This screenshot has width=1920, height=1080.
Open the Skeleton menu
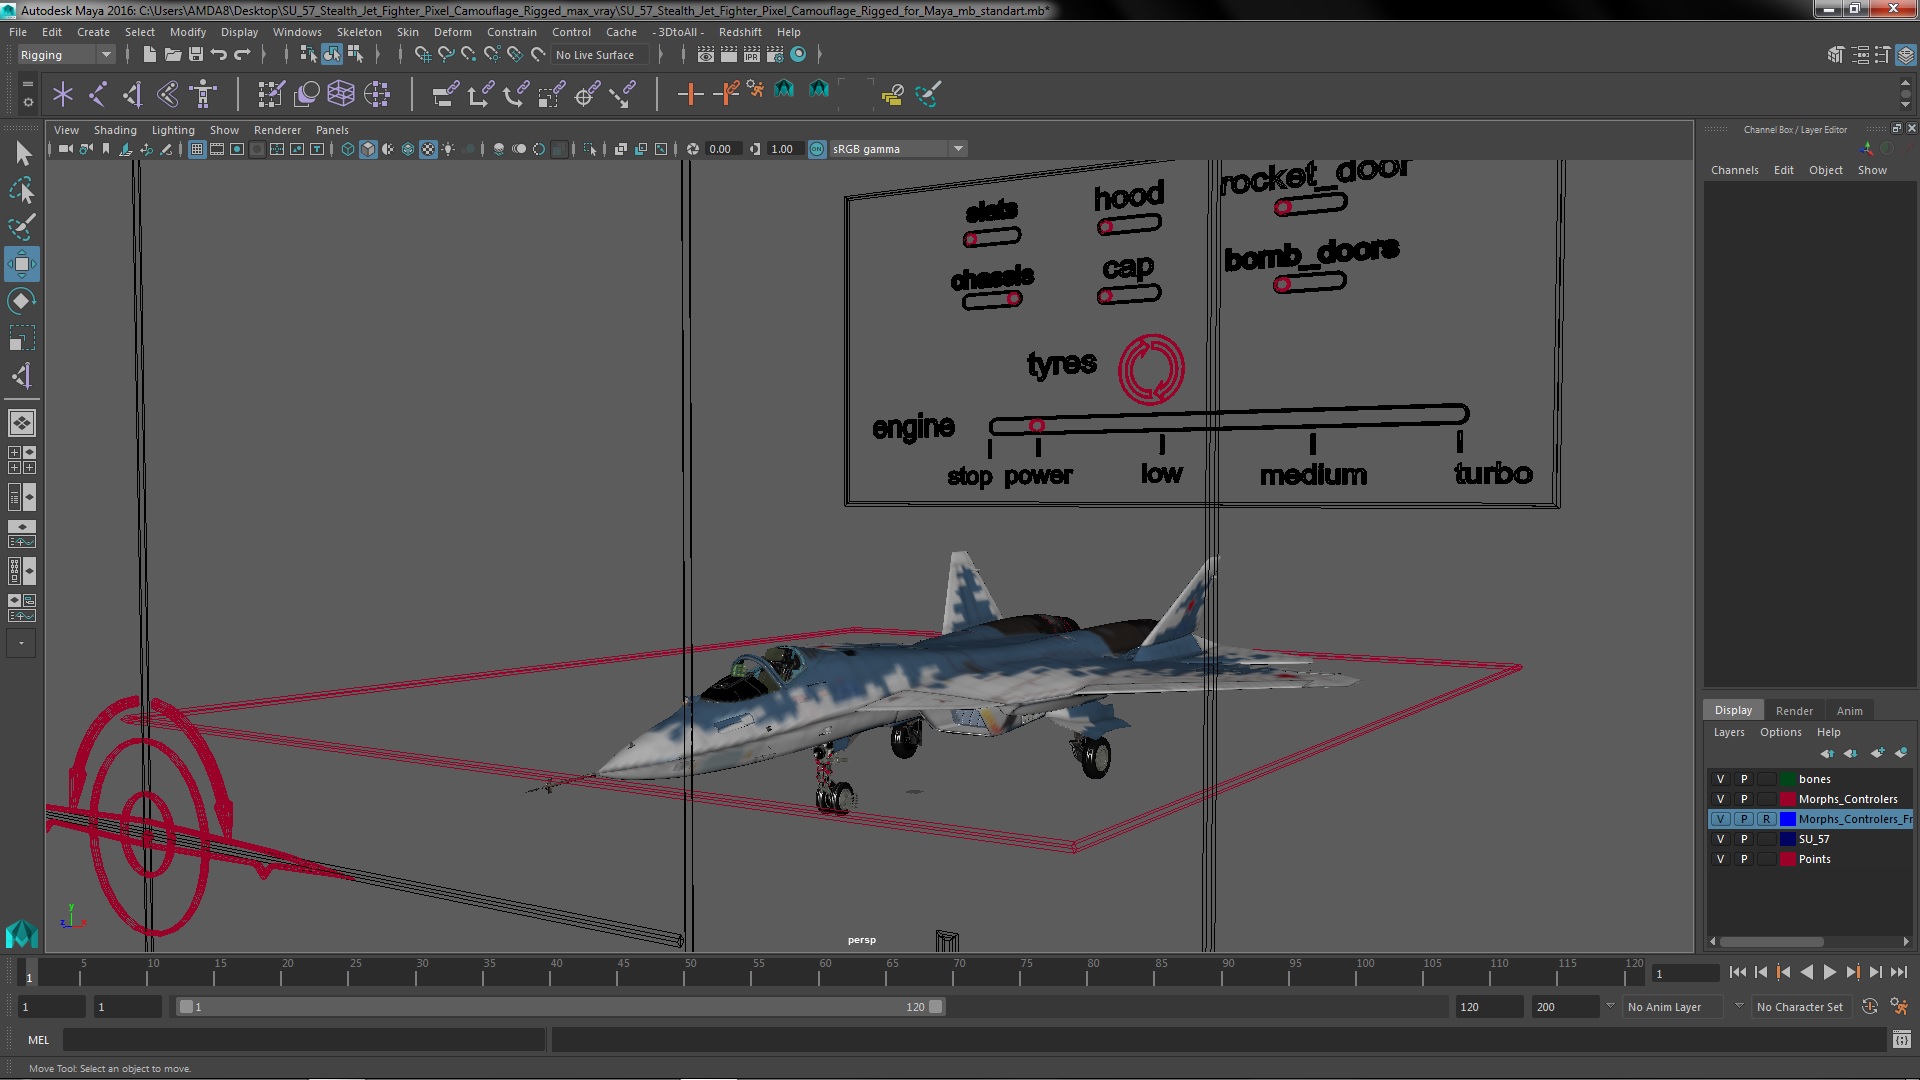pyautogui.click(x=359, y=32)
